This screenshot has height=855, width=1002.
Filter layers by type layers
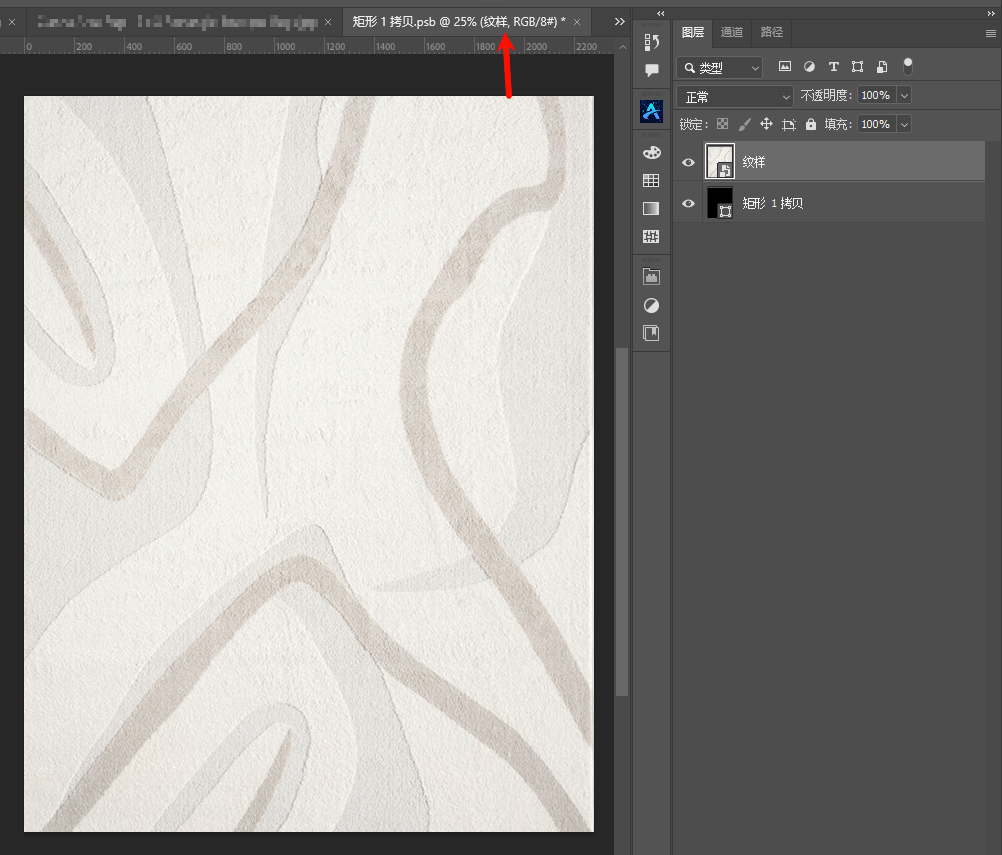coord(833,66)
